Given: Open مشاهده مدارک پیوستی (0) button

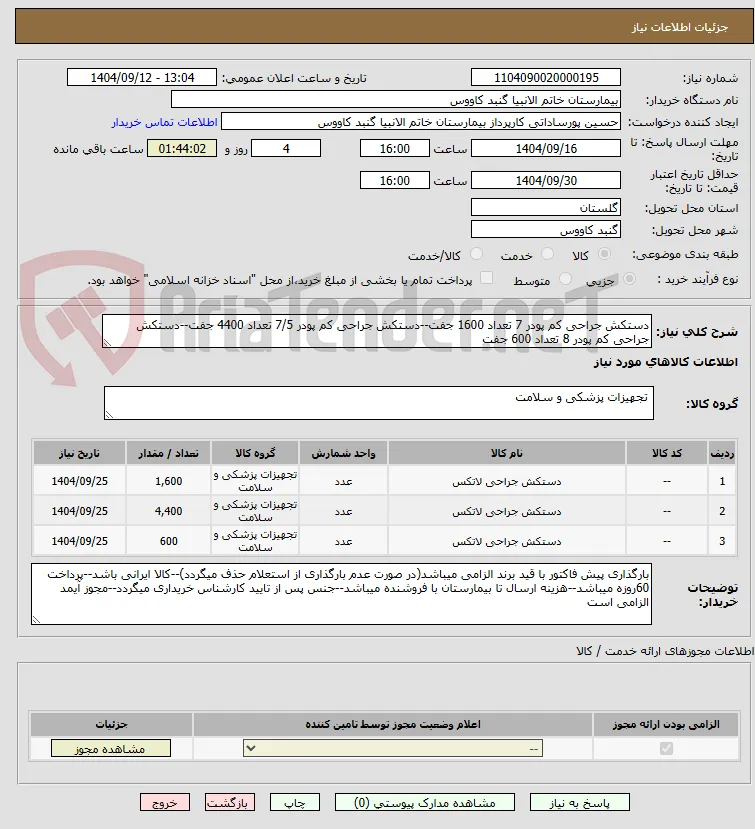Looking at the screenshot, I should [425, 803].
